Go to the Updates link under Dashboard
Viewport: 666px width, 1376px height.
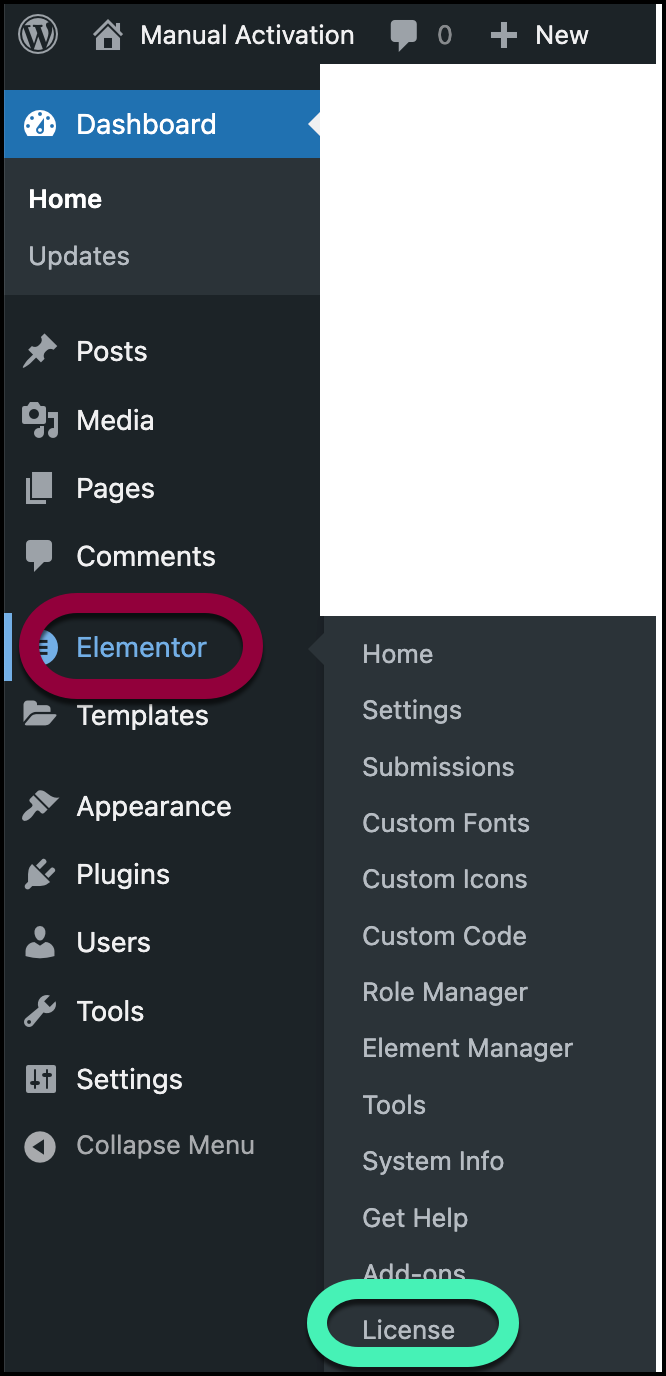pos(79,256)
